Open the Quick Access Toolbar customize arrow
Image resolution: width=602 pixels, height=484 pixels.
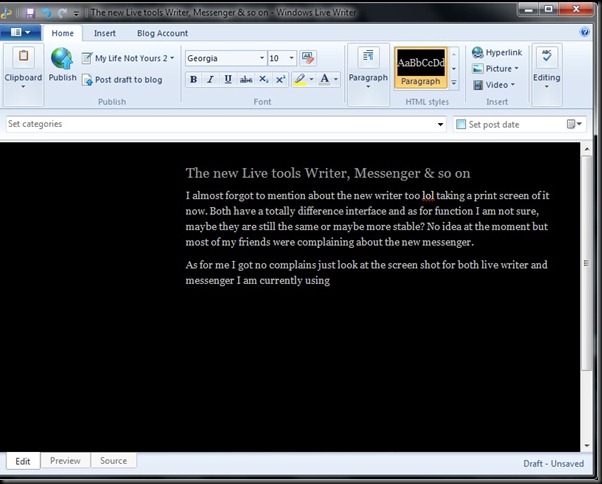pyautogui.click(x=76, y=14)
